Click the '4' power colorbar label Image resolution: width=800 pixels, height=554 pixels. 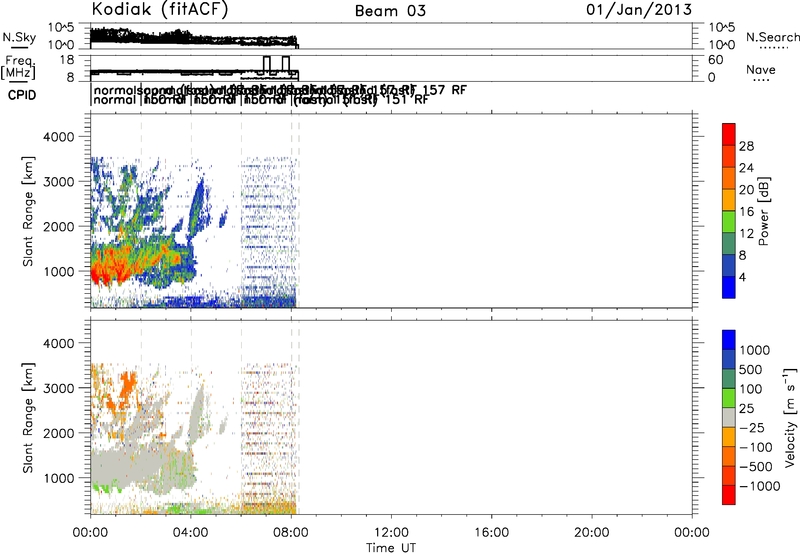coord(742,277)
